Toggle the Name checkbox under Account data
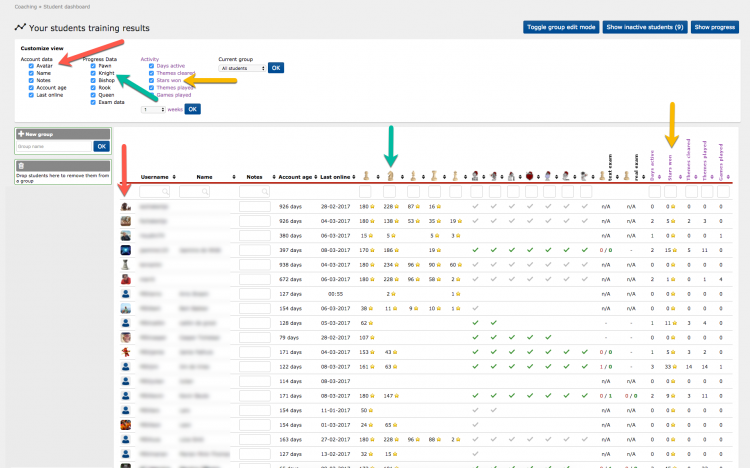The height and width of the screenshot is (468, 750). [31, 73]
